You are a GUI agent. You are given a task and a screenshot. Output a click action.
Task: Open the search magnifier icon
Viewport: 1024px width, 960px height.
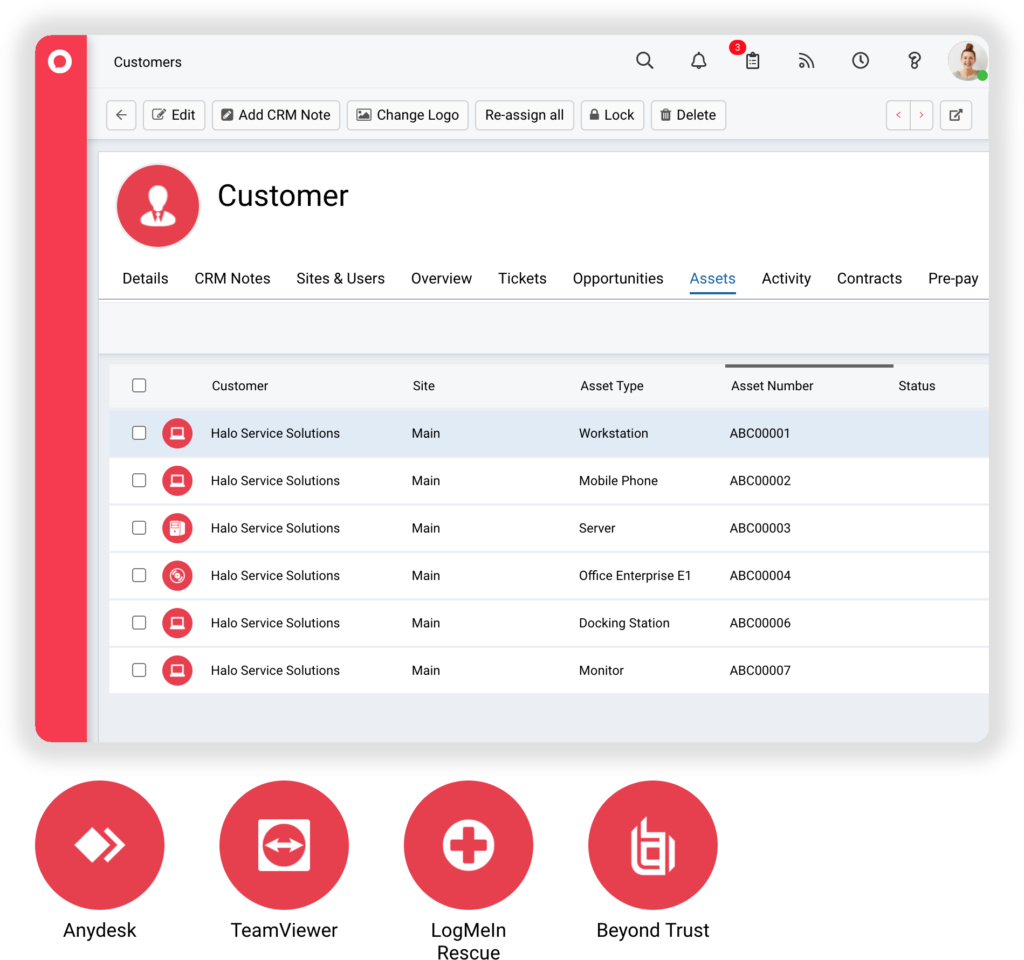pos(645,61)
